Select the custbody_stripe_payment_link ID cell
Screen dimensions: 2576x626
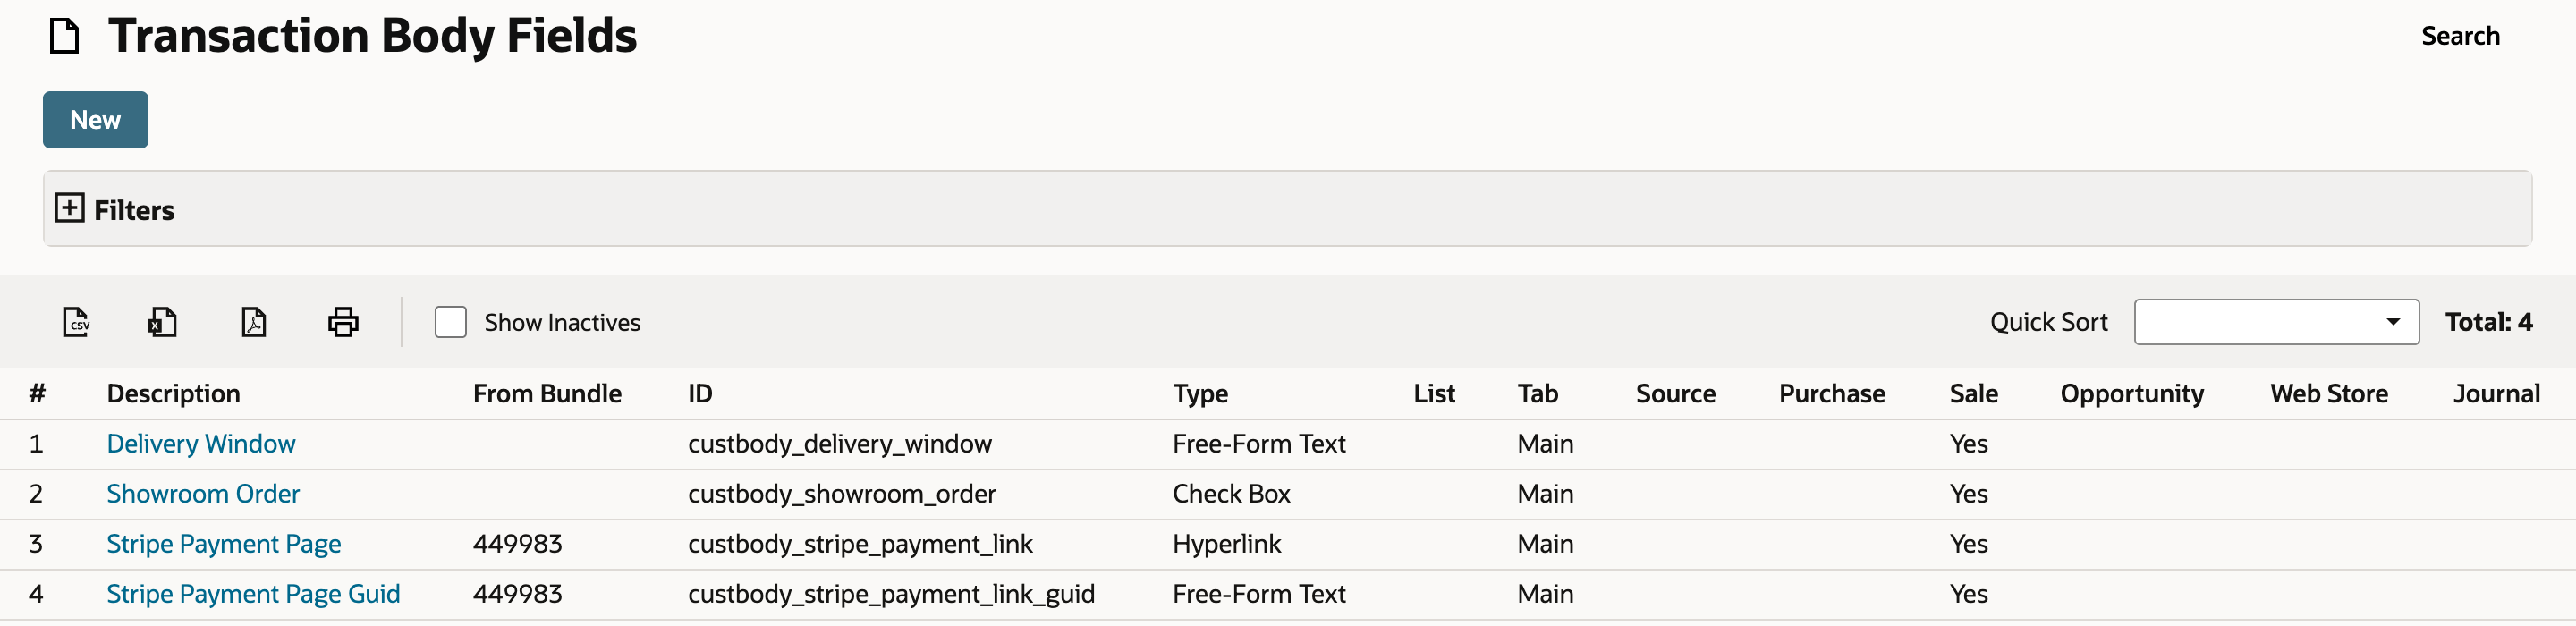point(860,544)
